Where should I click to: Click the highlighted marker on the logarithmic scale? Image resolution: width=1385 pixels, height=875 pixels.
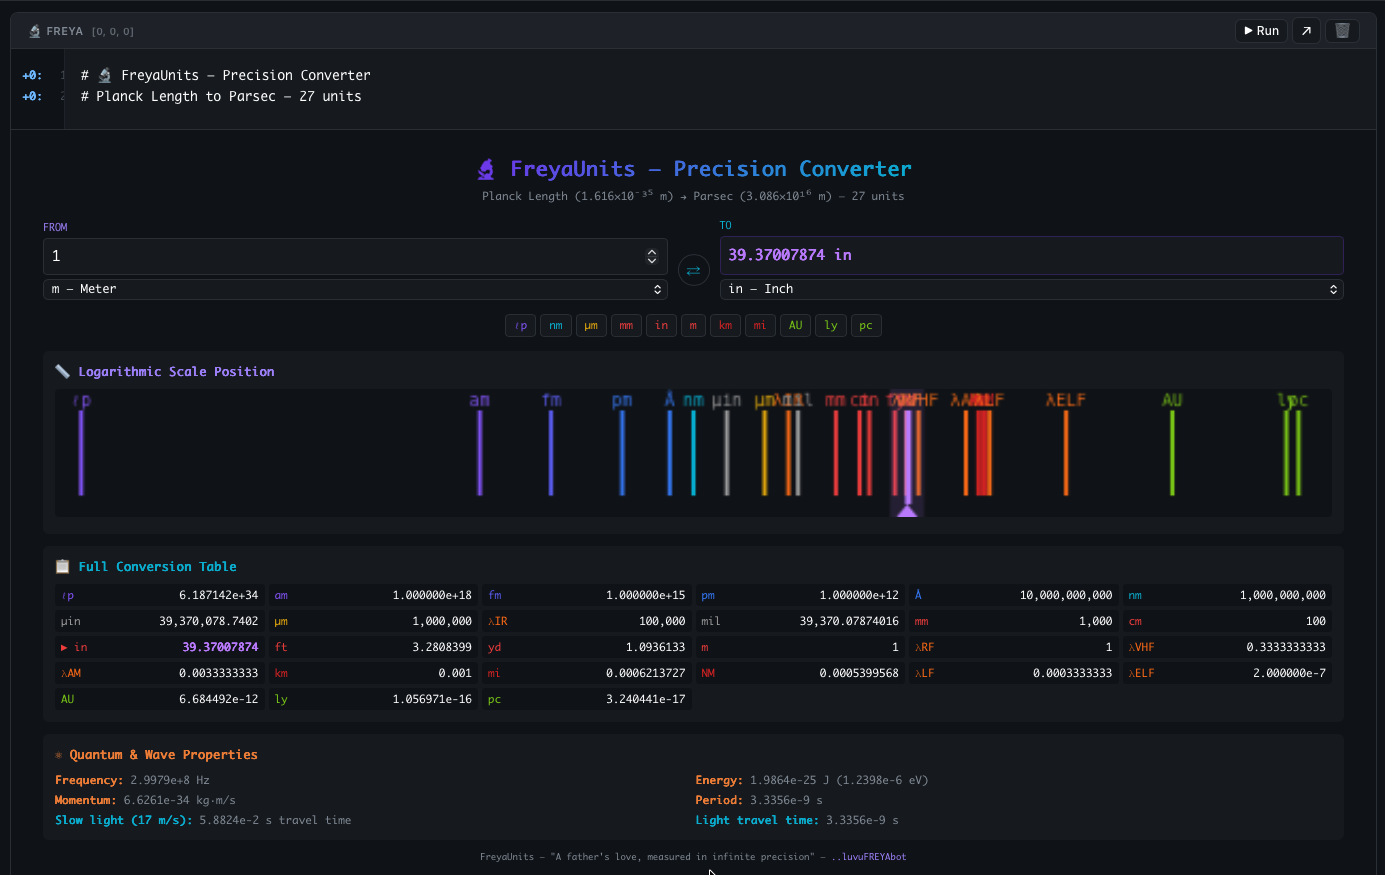click(x=906, y=450)
